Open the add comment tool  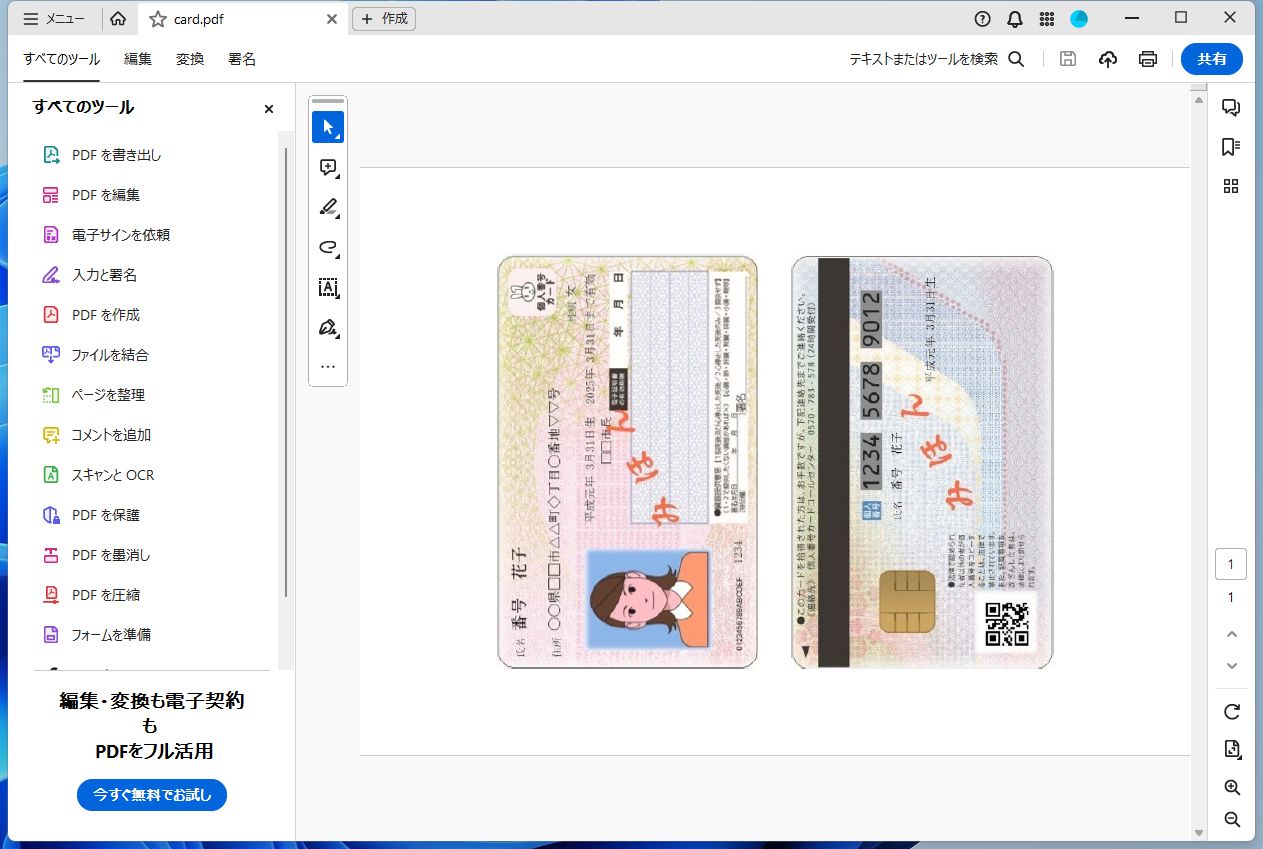(x=327, y=167)
